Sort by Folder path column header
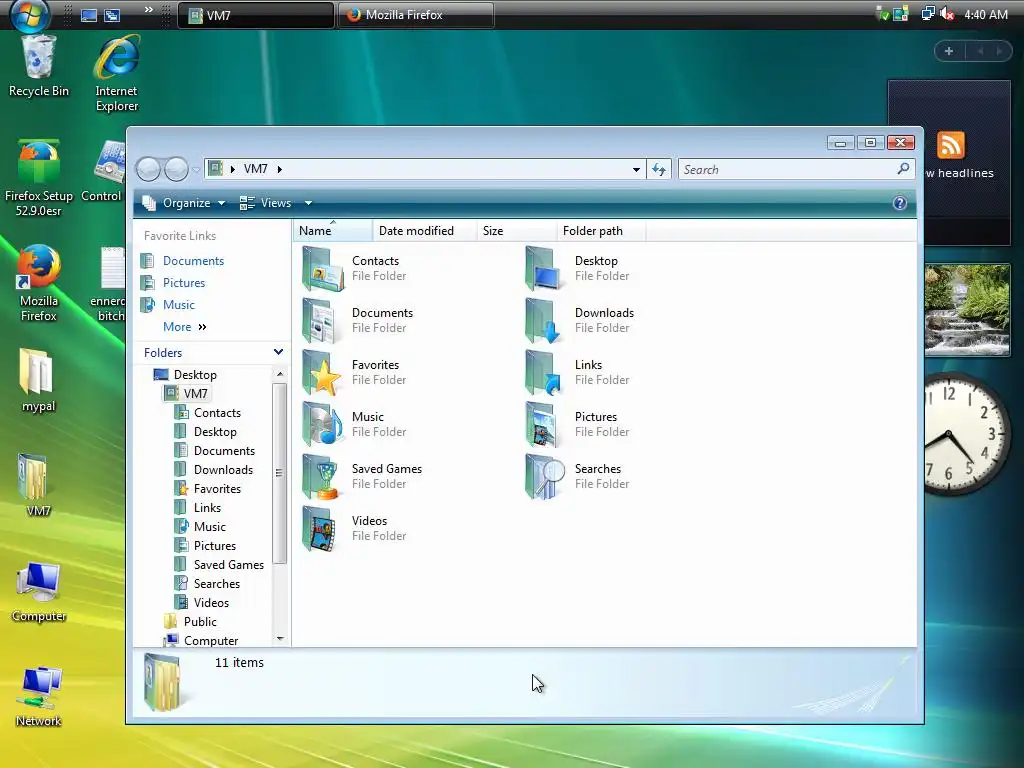Image resolution: width=1024 pixels, height=768 pixels. point(600,231)
